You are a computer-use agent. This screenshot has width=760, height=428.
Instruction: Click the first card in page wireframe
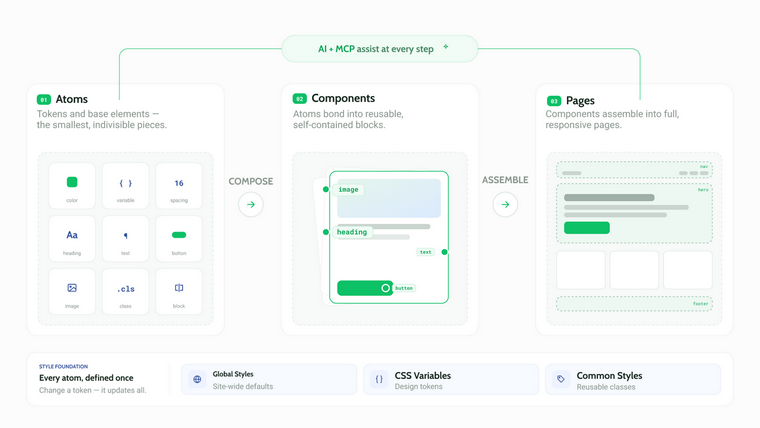pyautogui.click(x=581, y=270)
